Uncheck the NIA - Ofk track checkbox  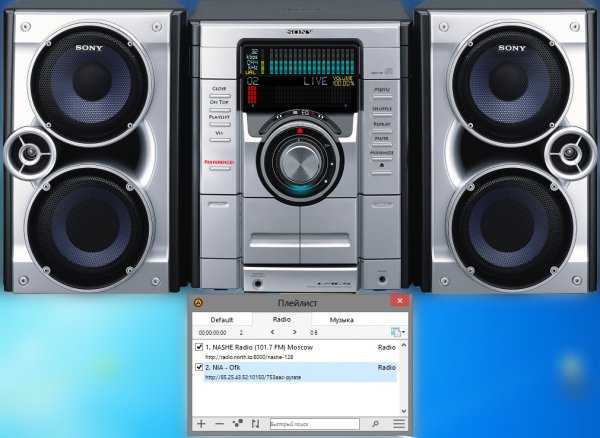tap(199, 367)
